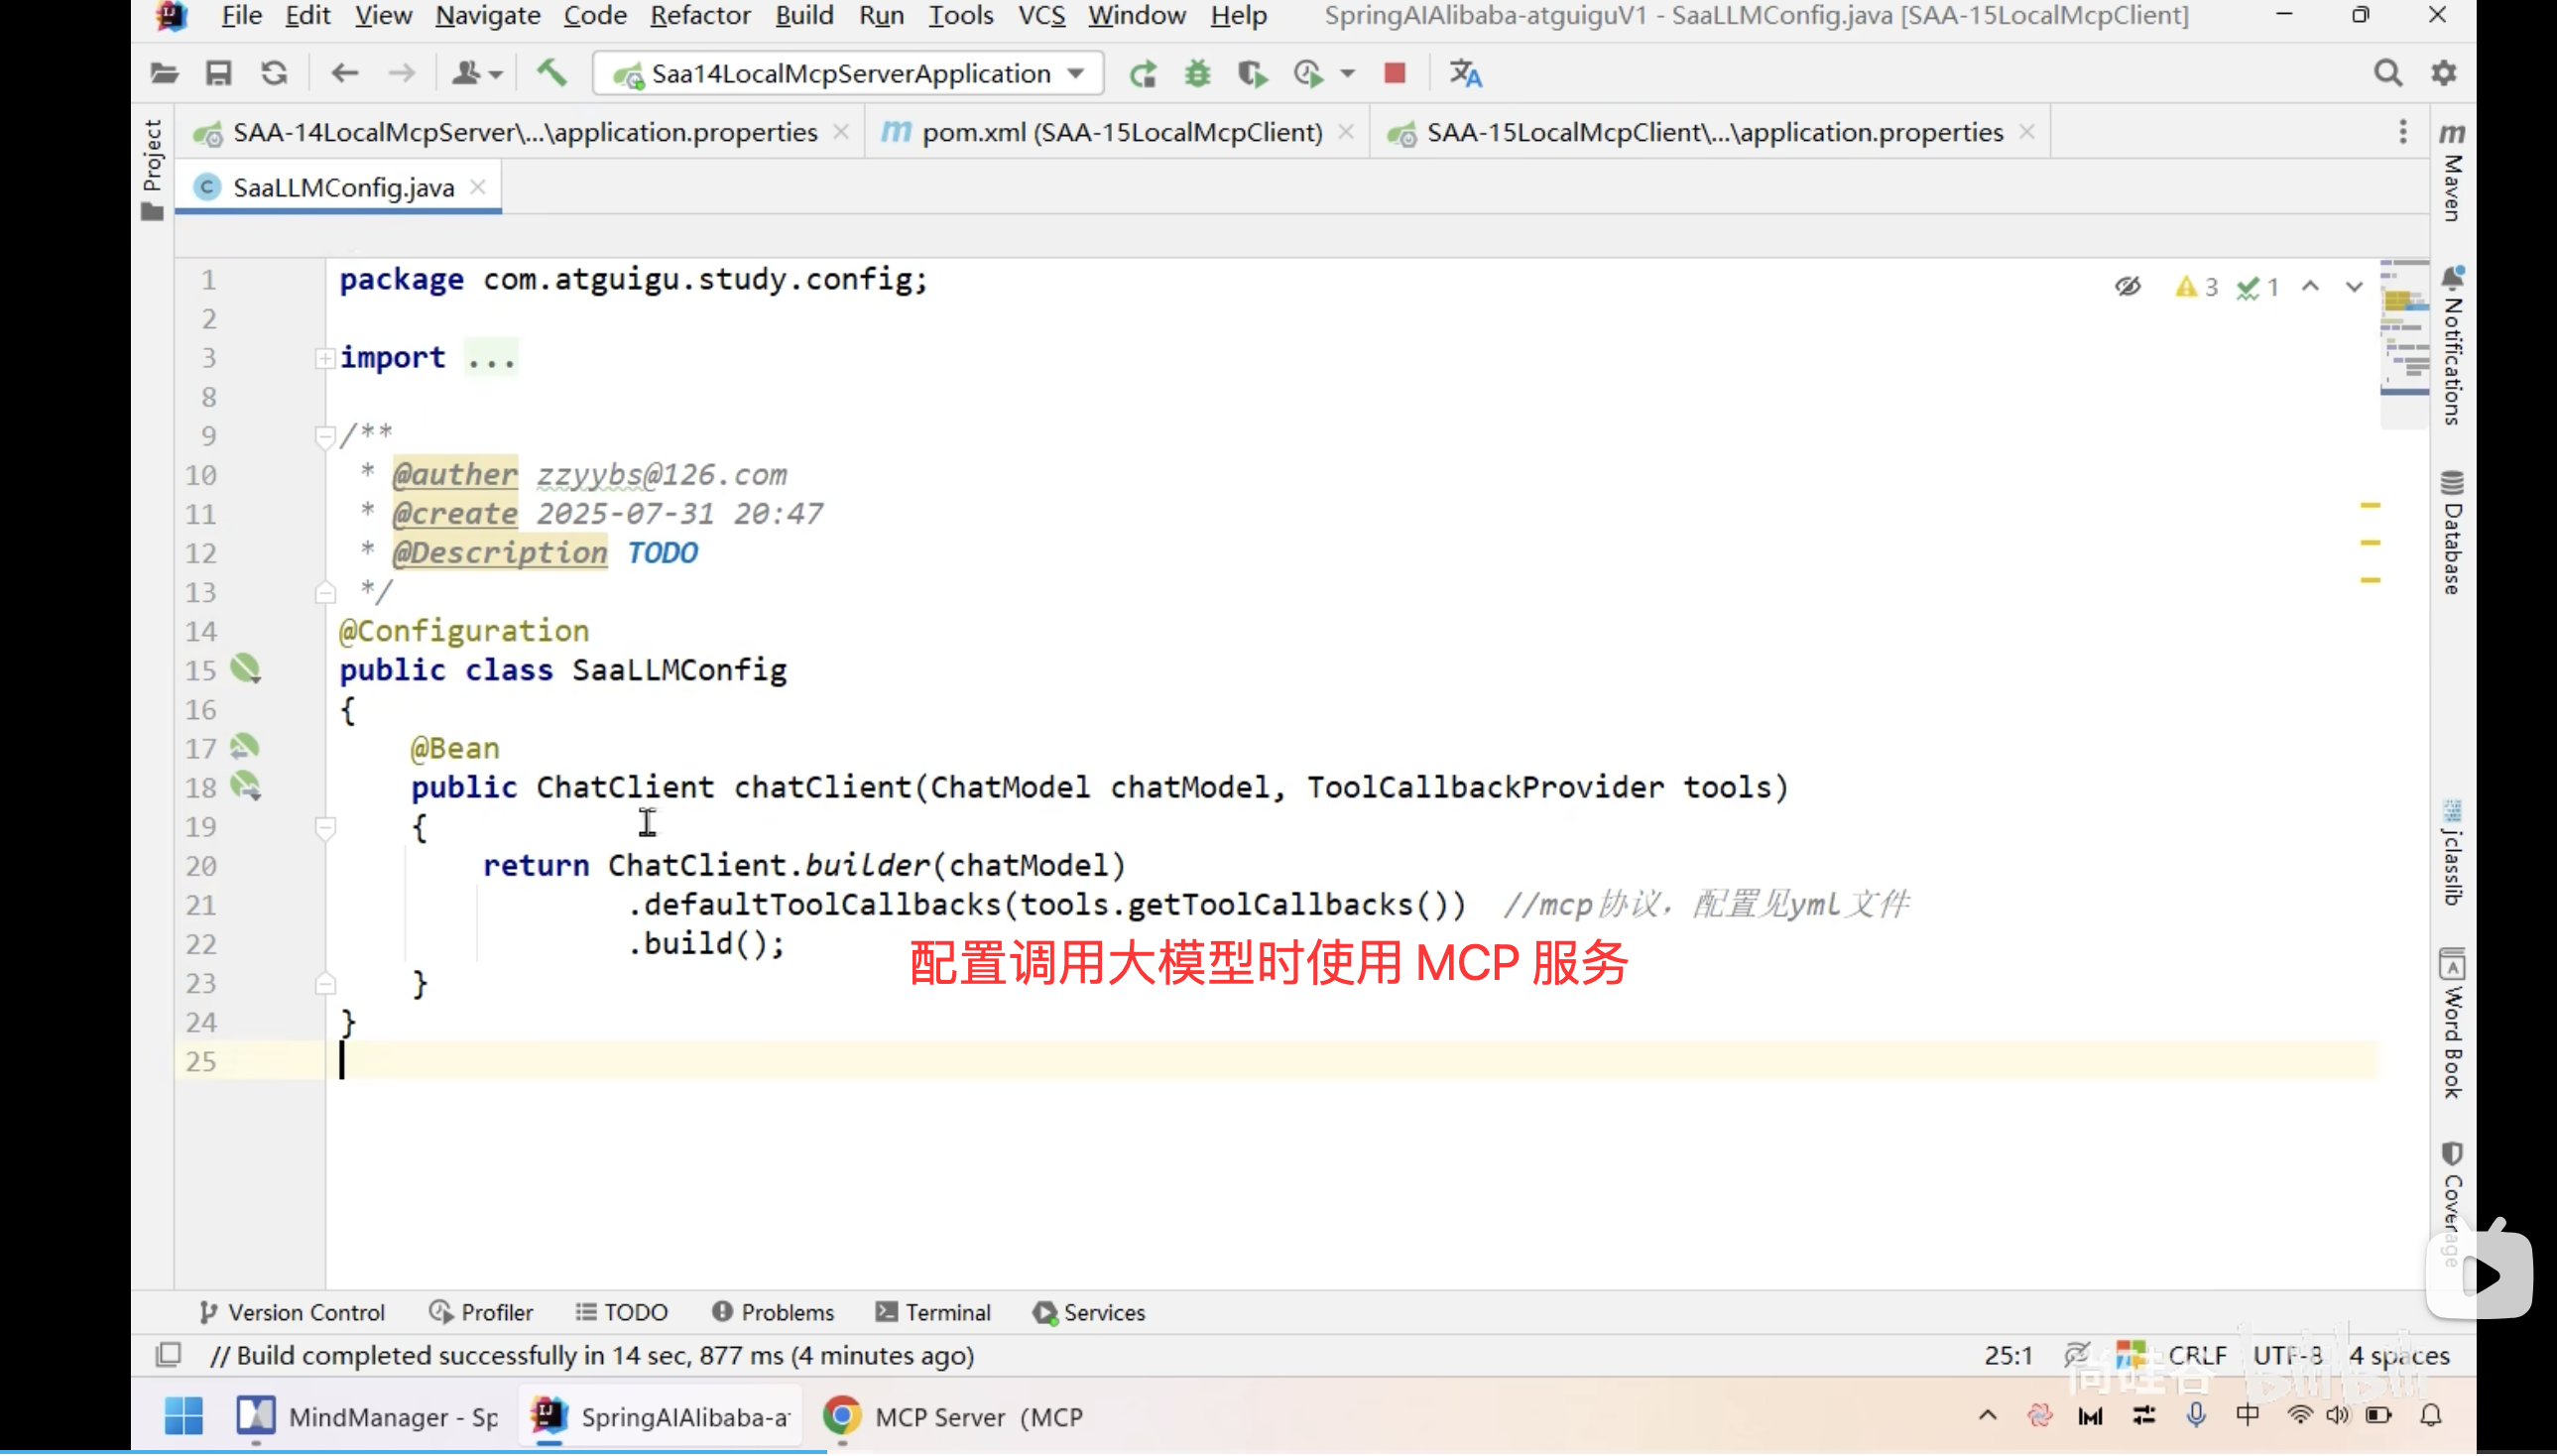Collapse the Javadoc comment at line 9
The image size is (2557, 1456).
[x=325, y=436]
